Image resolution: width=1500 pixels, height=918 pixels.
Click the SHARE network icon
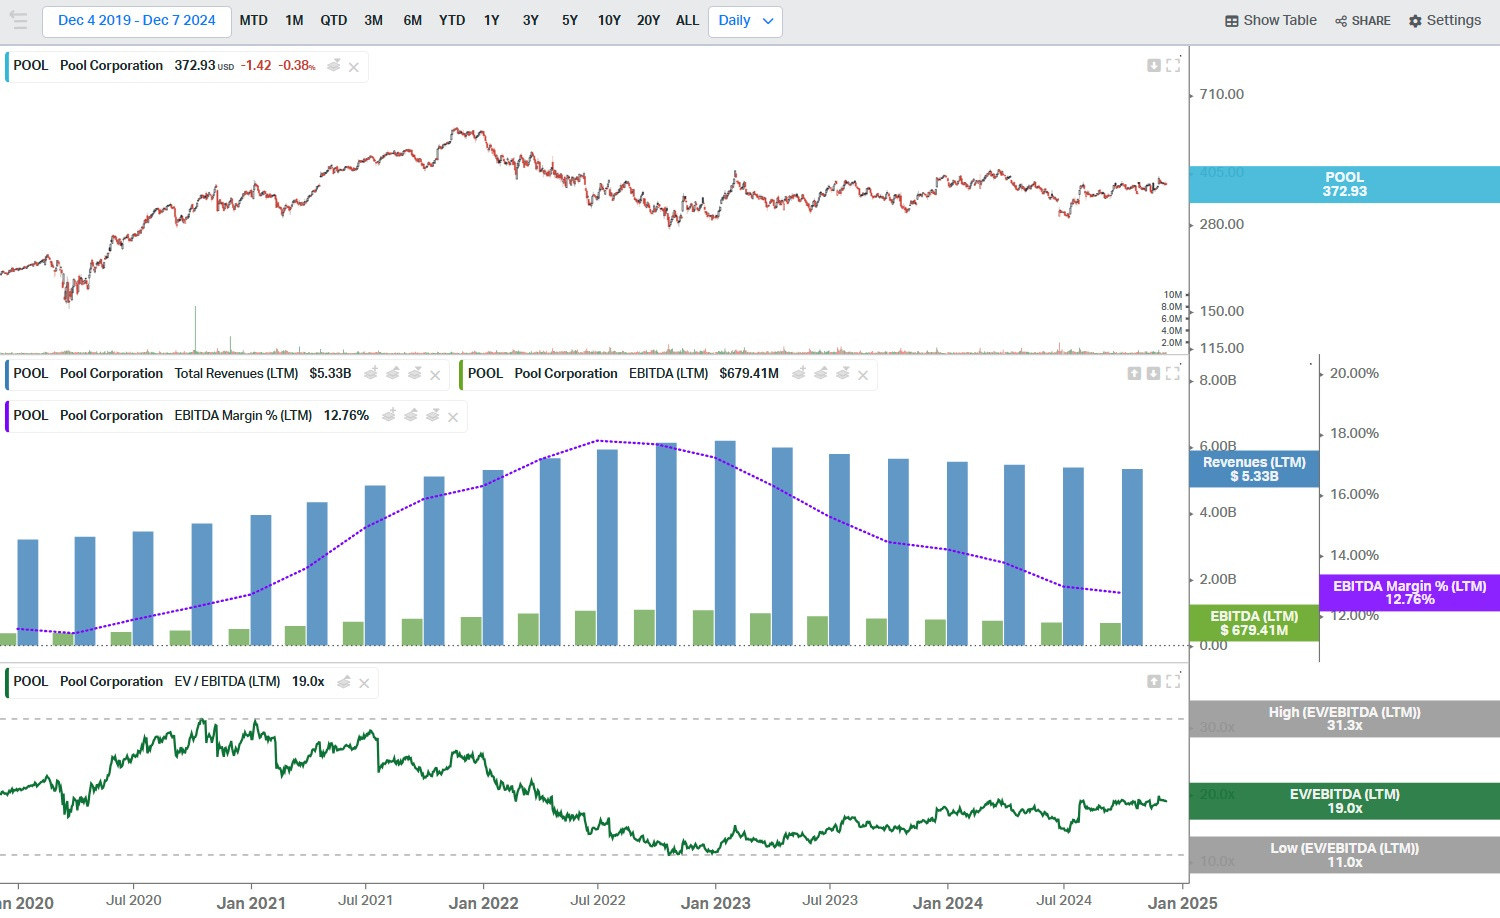(x=1341, y=21)
